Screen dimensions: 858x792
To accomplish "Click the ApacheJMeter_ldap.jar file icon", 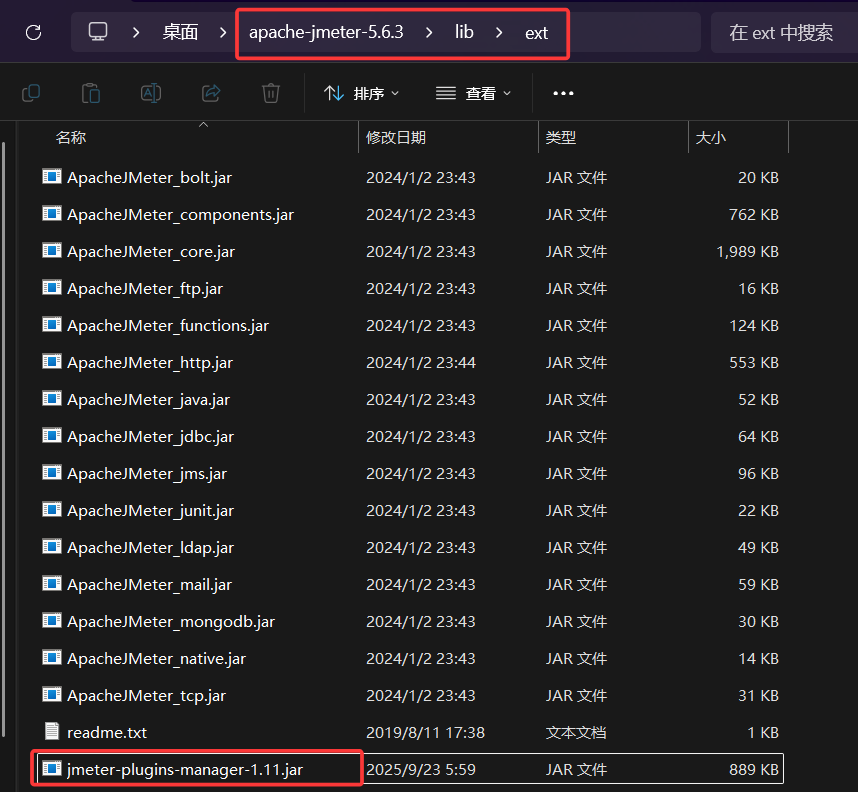I will click(x=51, y=547).
